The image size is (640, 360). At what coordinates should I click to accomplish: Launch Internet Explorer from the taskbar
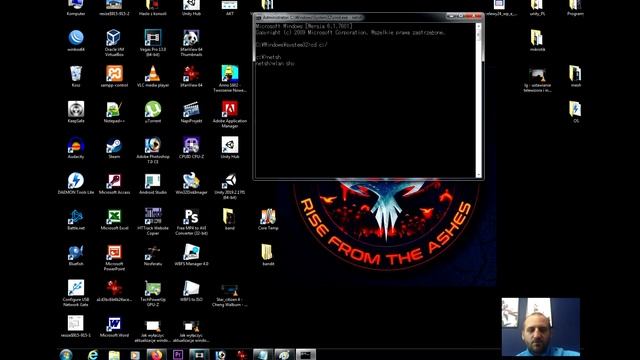tap(93, 355)
